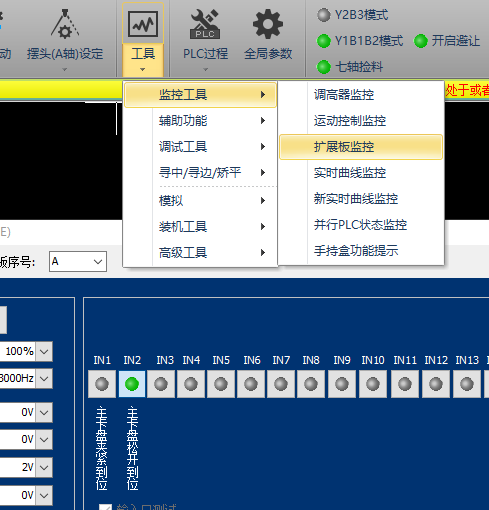The image size is (489, 510).
Task: Toggle Y1B1B2模式 indicator
Action: pyautogui.click(x=323, y=41)
